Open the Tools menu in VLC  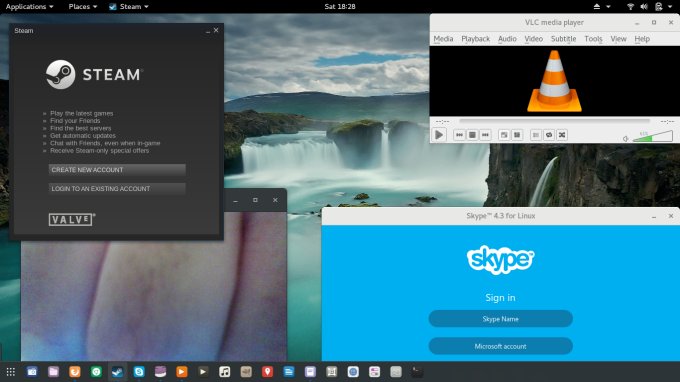[x=593, y=39]
